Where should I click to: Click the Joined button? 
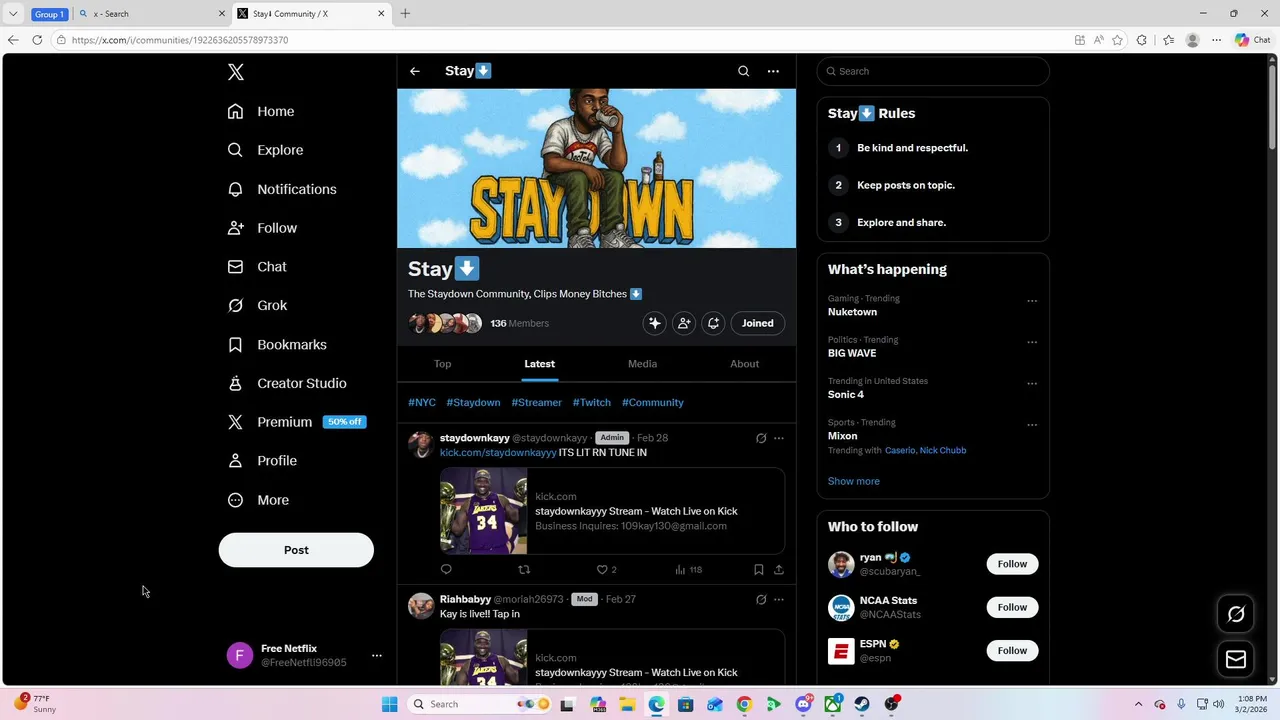[x=757, y=323]
